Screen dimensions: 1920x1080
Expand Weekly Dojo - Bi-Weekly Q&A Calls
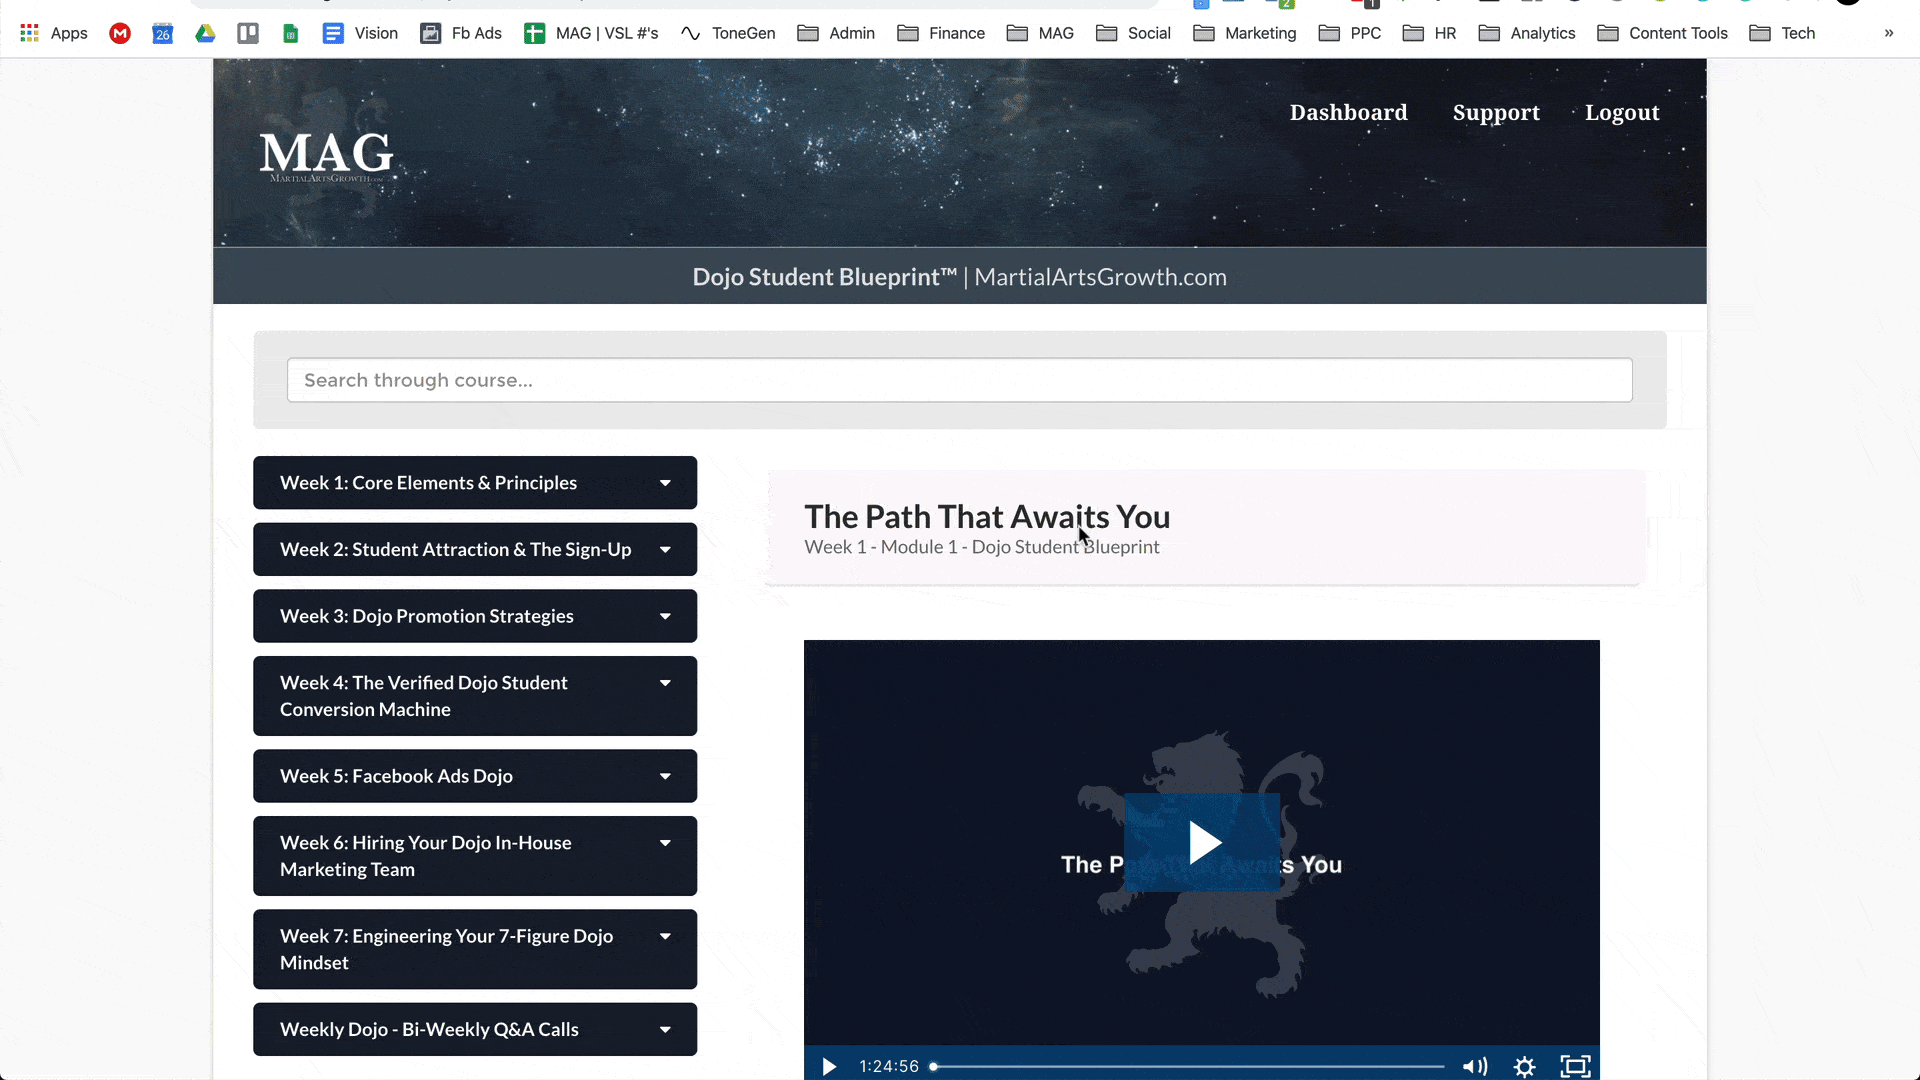click(x=475, y=1029)
